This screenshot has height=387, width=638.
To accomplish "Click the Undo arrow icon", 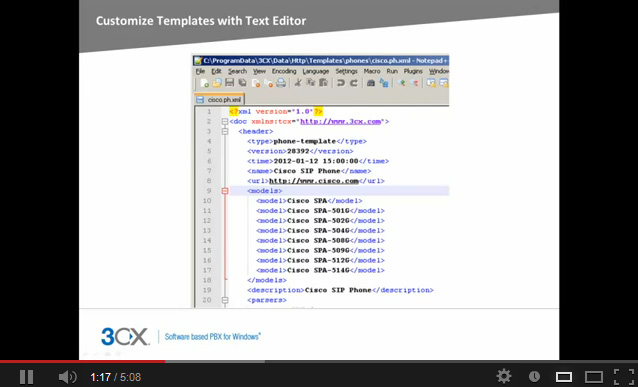I will click(x=341, y=83).
